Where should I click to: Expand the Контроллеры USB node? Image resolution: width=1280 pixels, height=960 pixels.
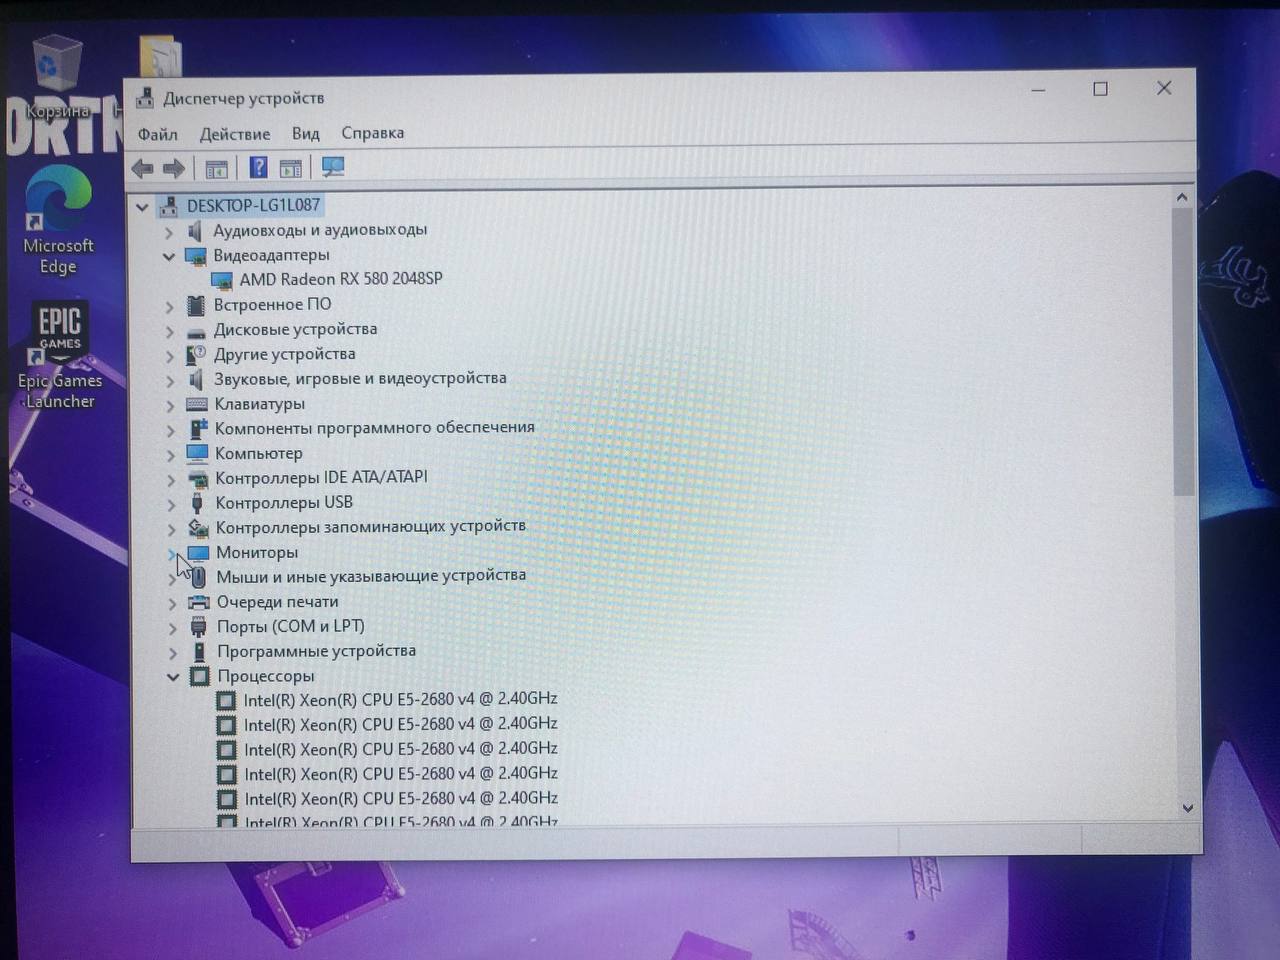click(x=171, y=504)
